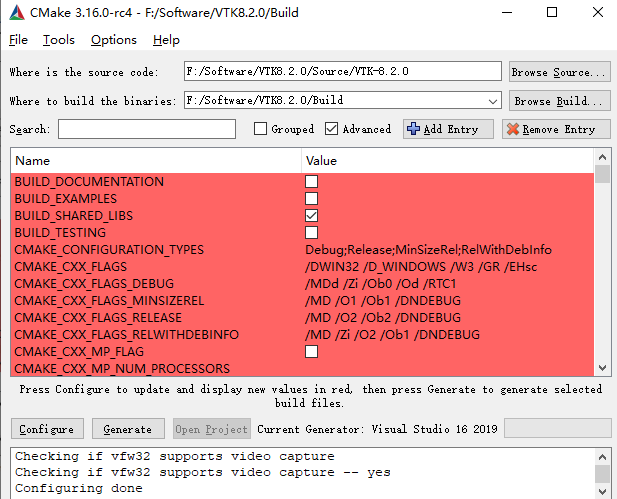Select the BUILD_TESTING row name
Viewport: 617px width, 499px height.
pos(60,233)
